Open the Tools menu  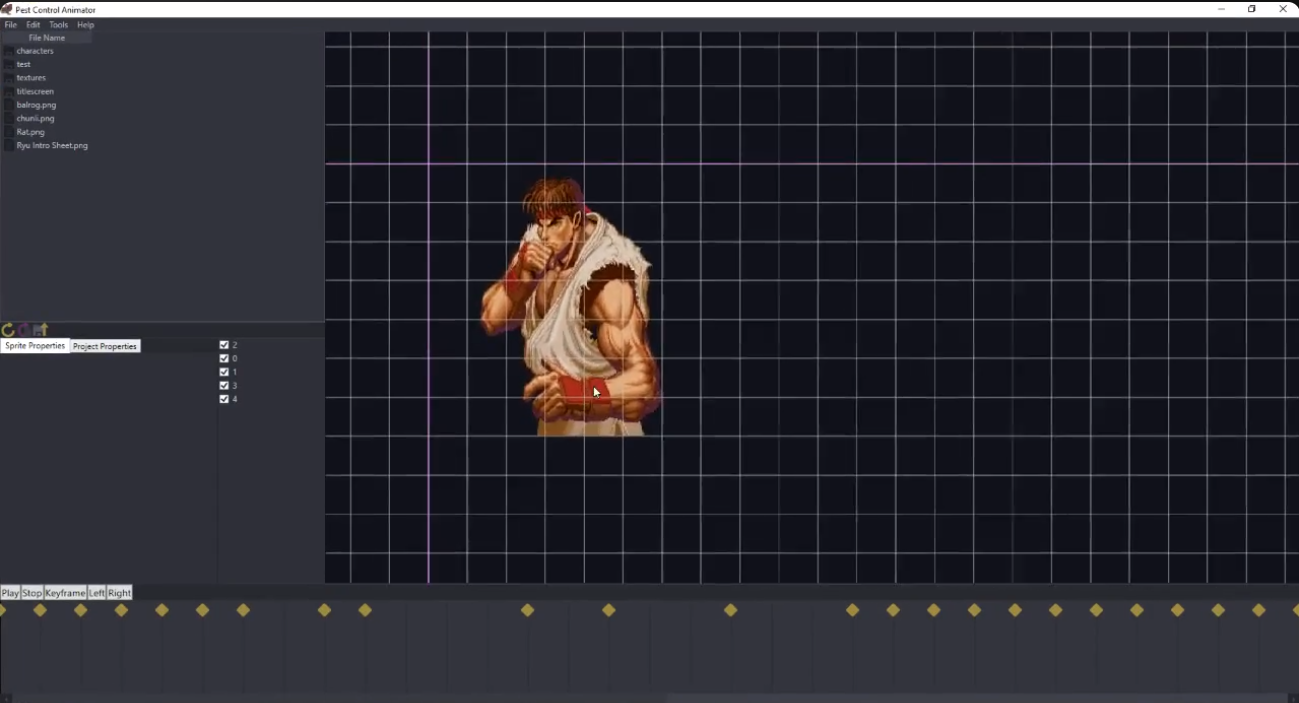[x=57, y=24]
